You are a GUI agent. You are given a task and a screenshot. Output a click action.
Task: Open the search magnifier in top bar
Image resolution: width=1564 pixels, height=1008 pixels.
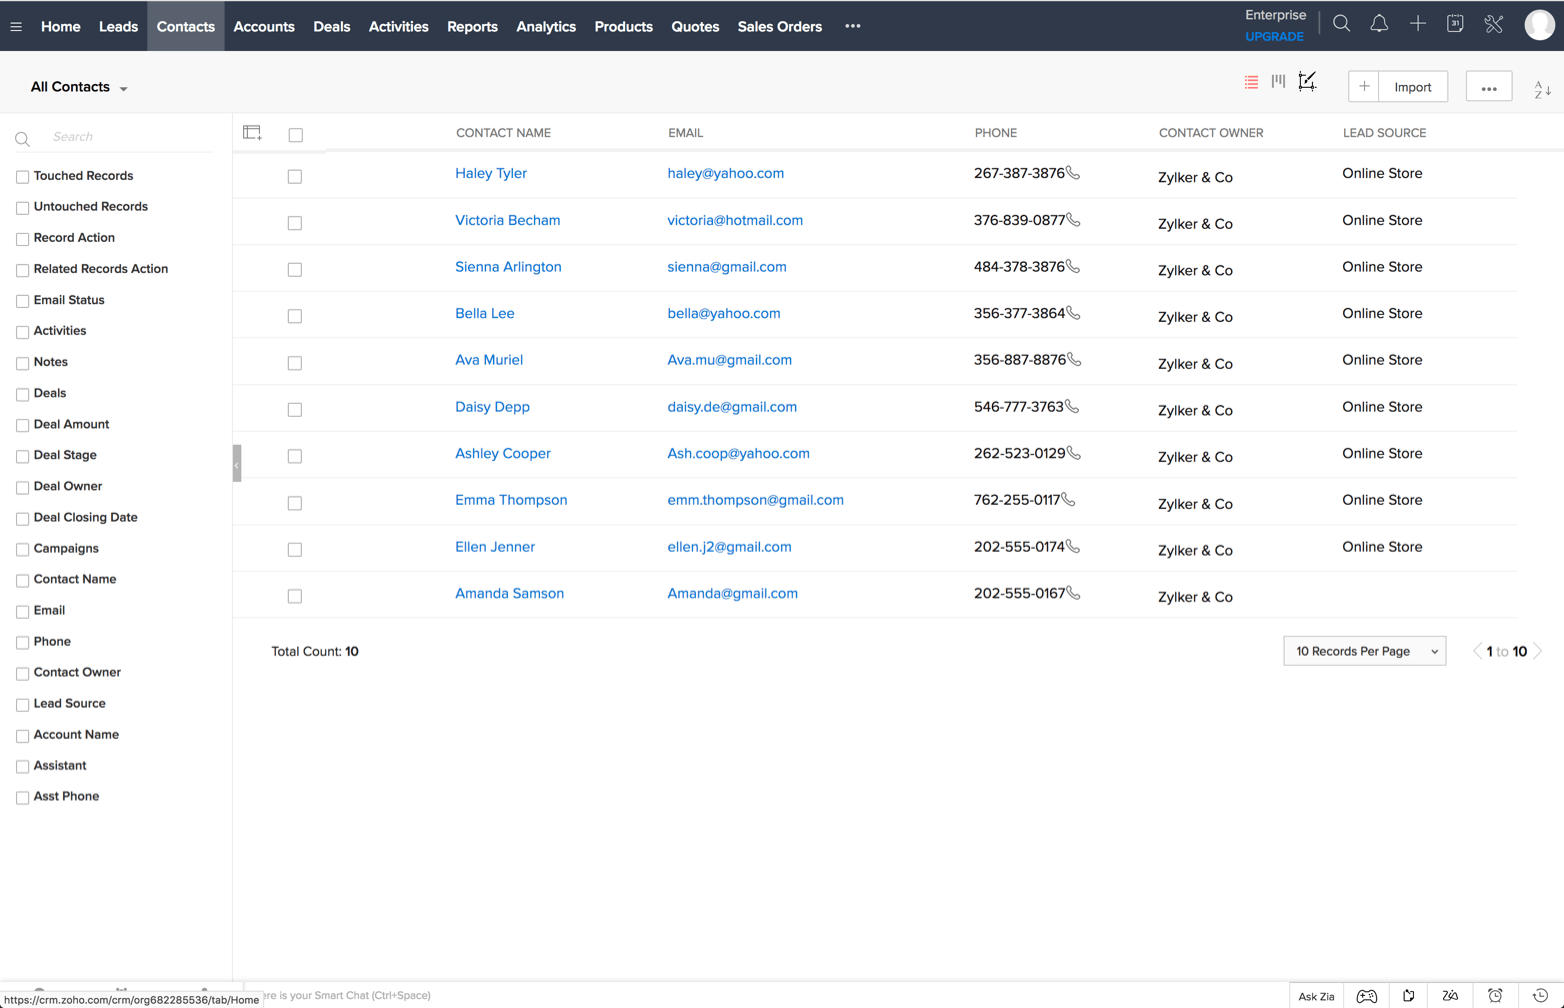point(1341,24)
